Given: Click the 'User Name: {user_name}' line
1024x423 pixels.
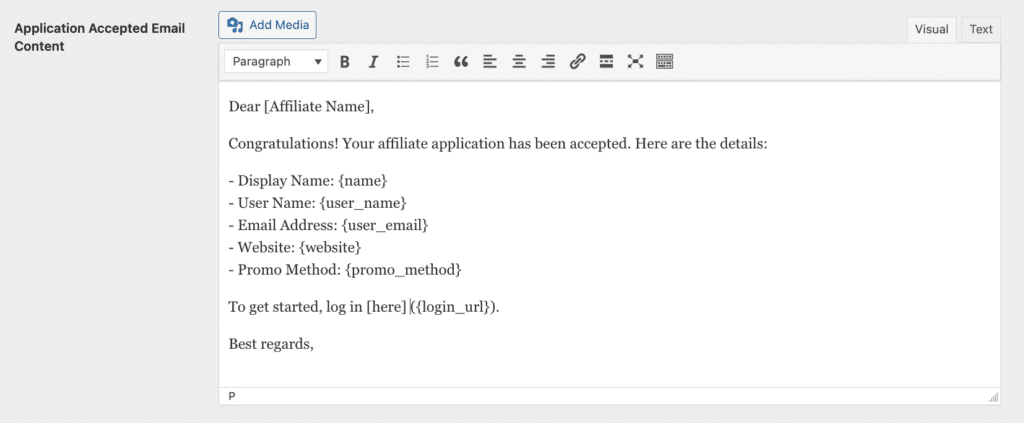Looking at the screenshot, I should click(x=317, y=203).
